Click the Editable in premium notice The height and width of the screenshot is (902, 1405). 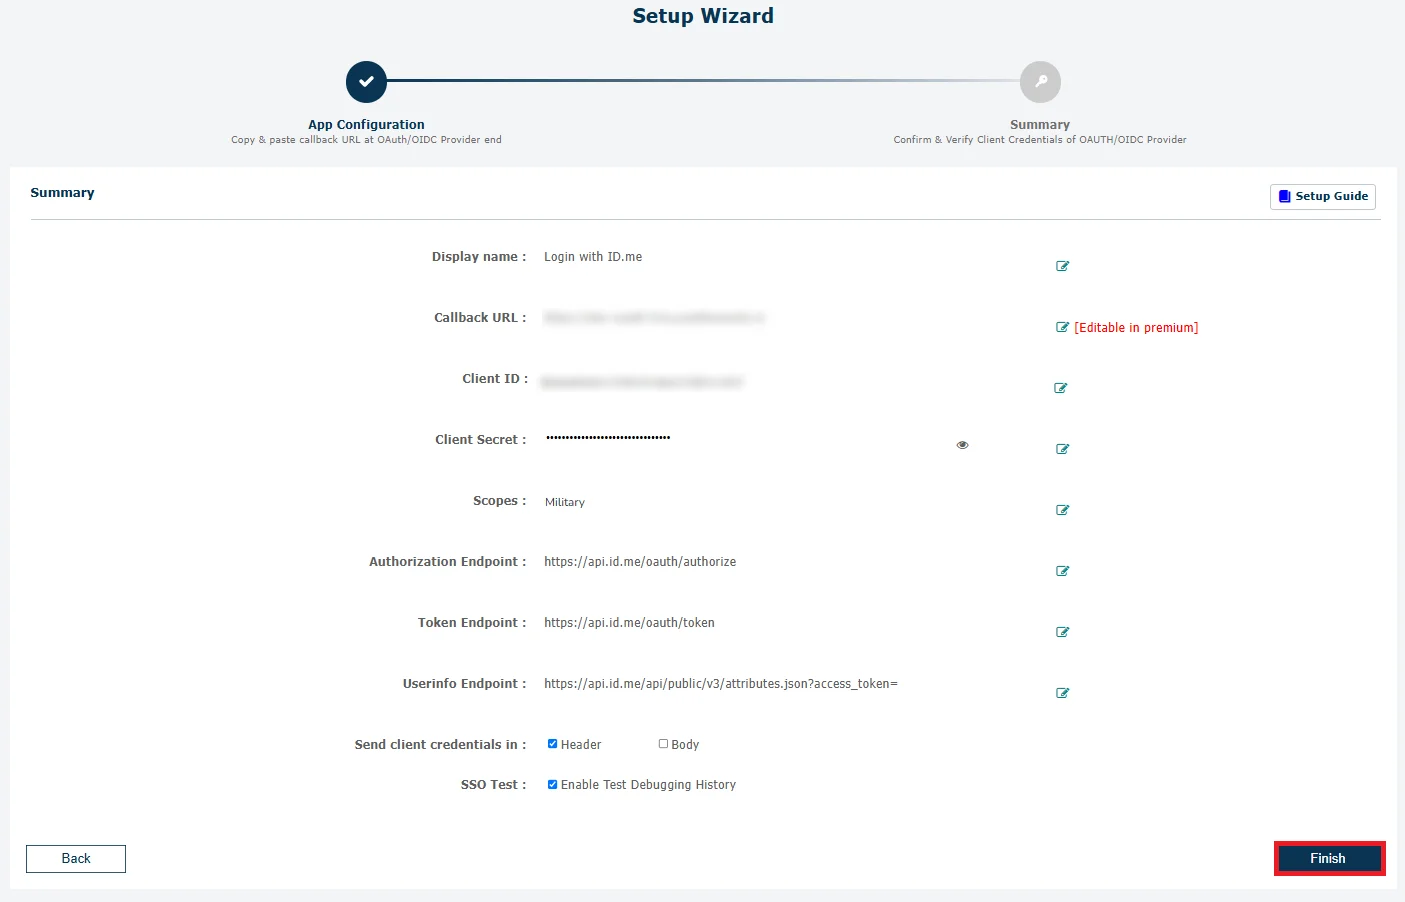(1136, 328)
